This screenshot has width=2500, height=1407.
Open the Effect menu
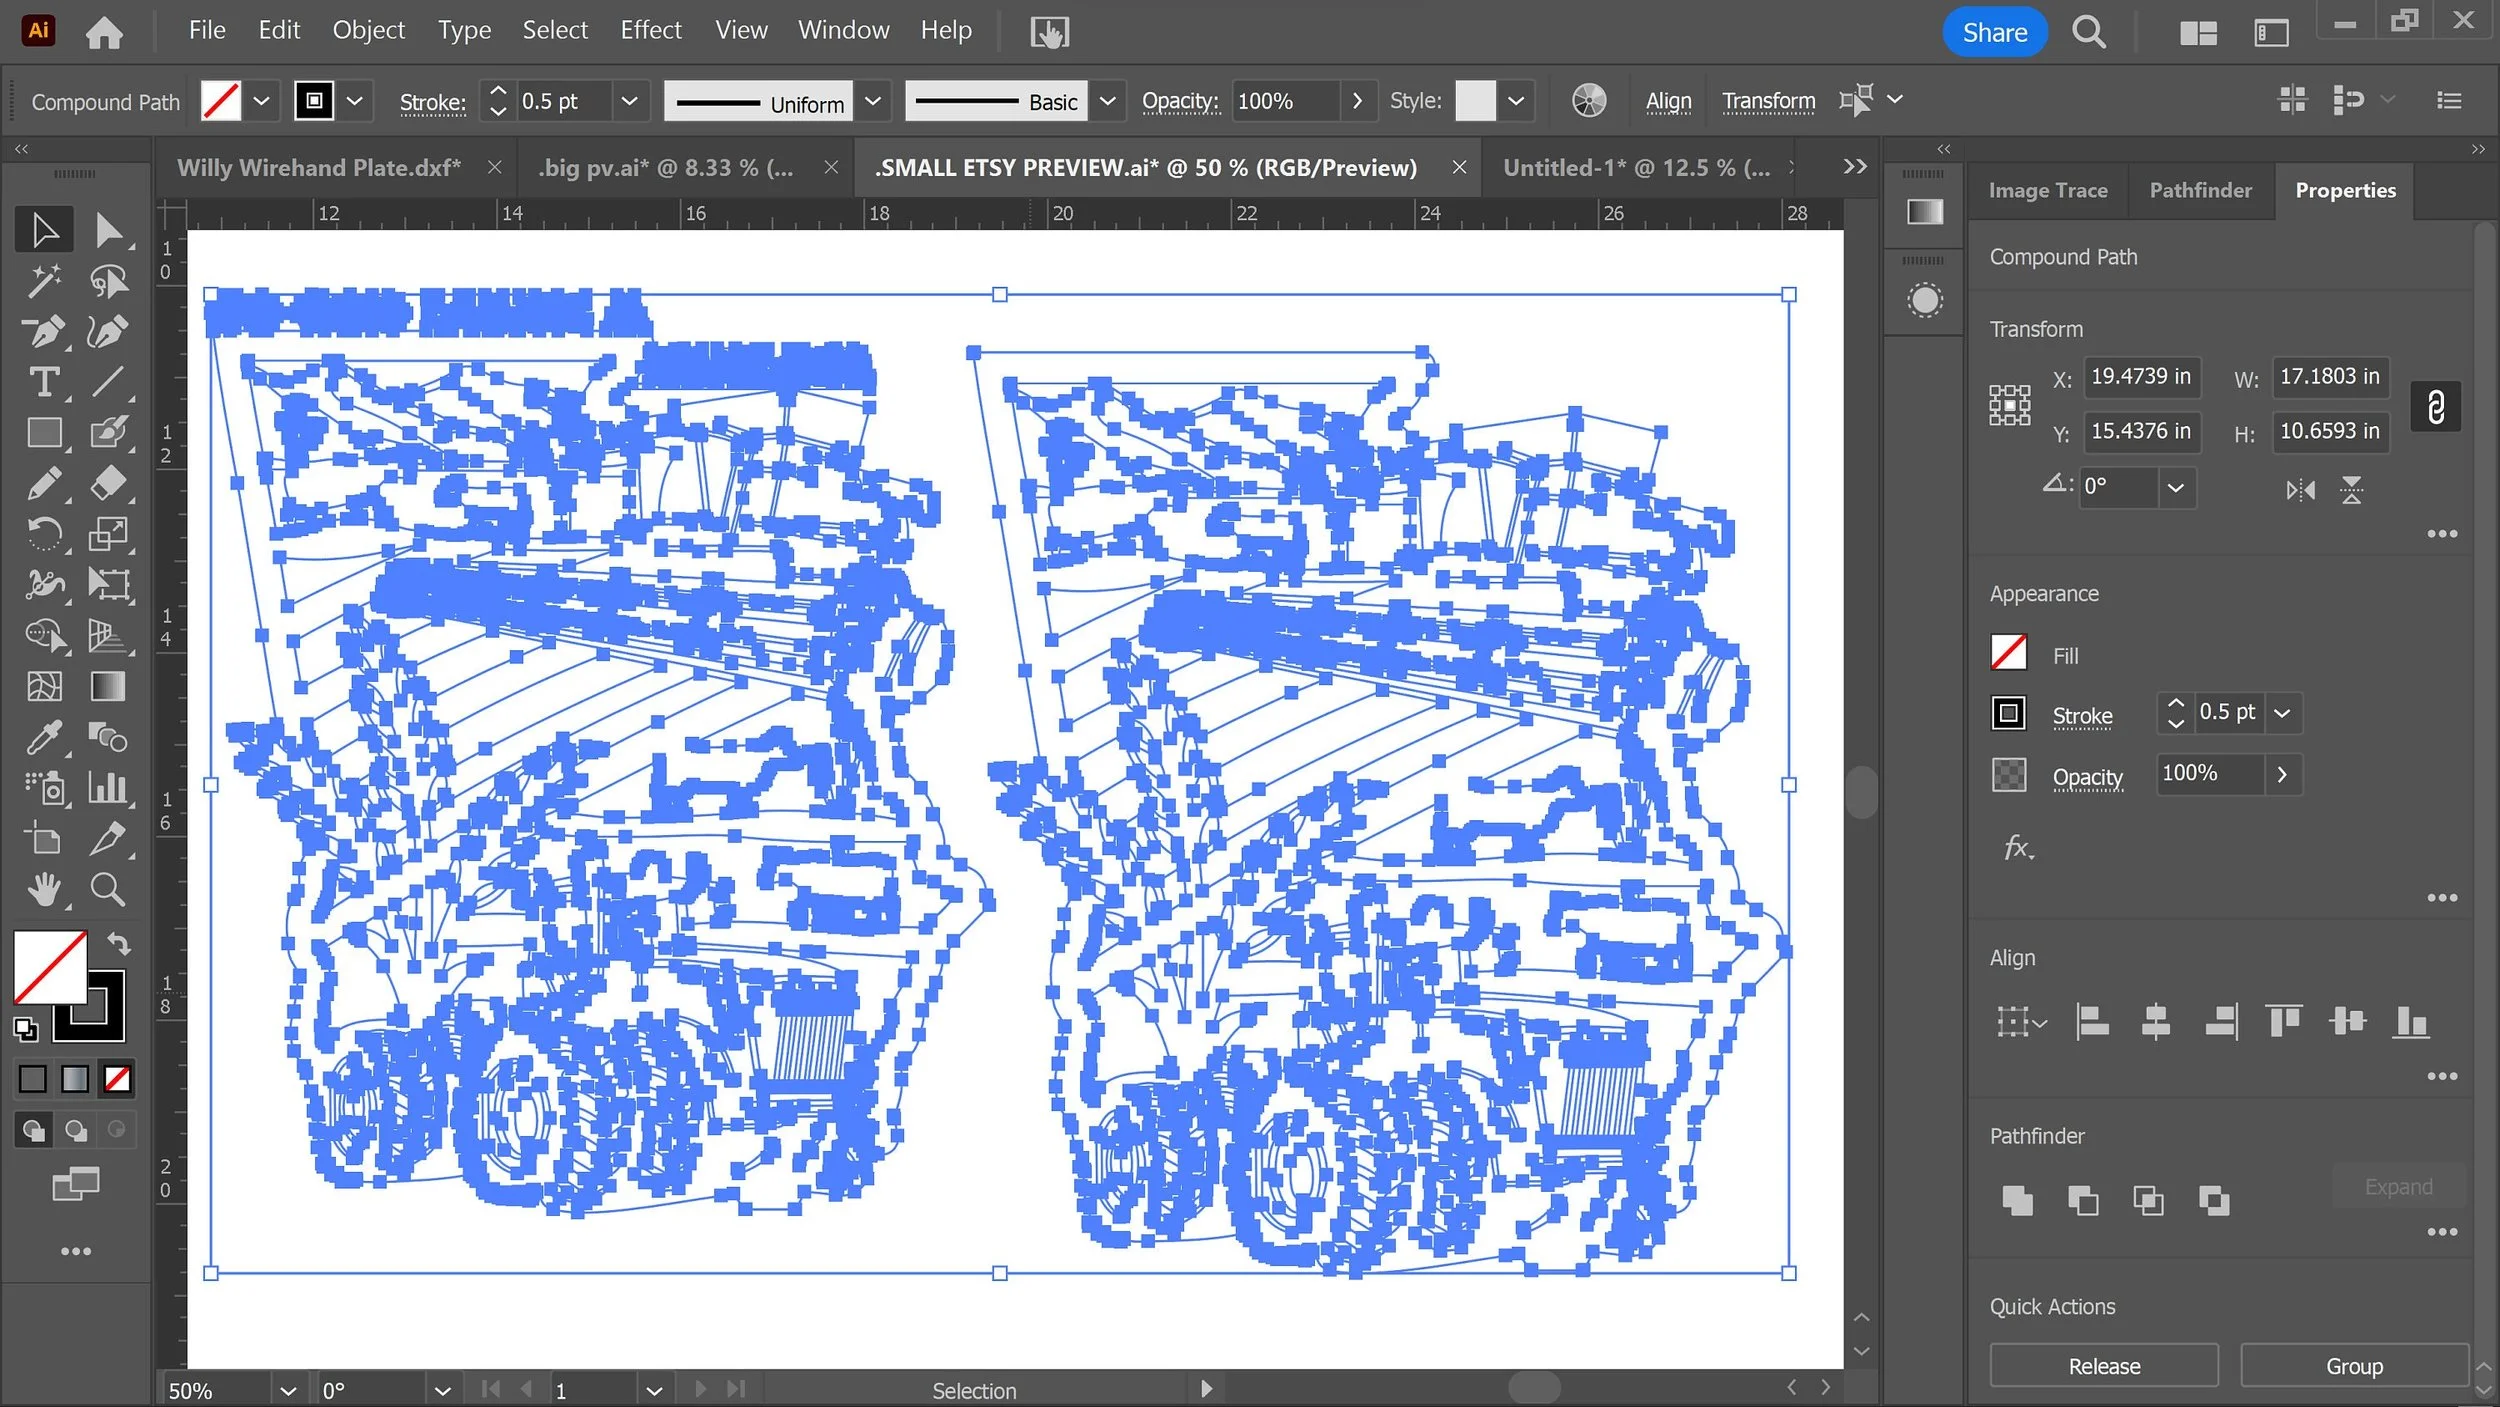[650, 31]
